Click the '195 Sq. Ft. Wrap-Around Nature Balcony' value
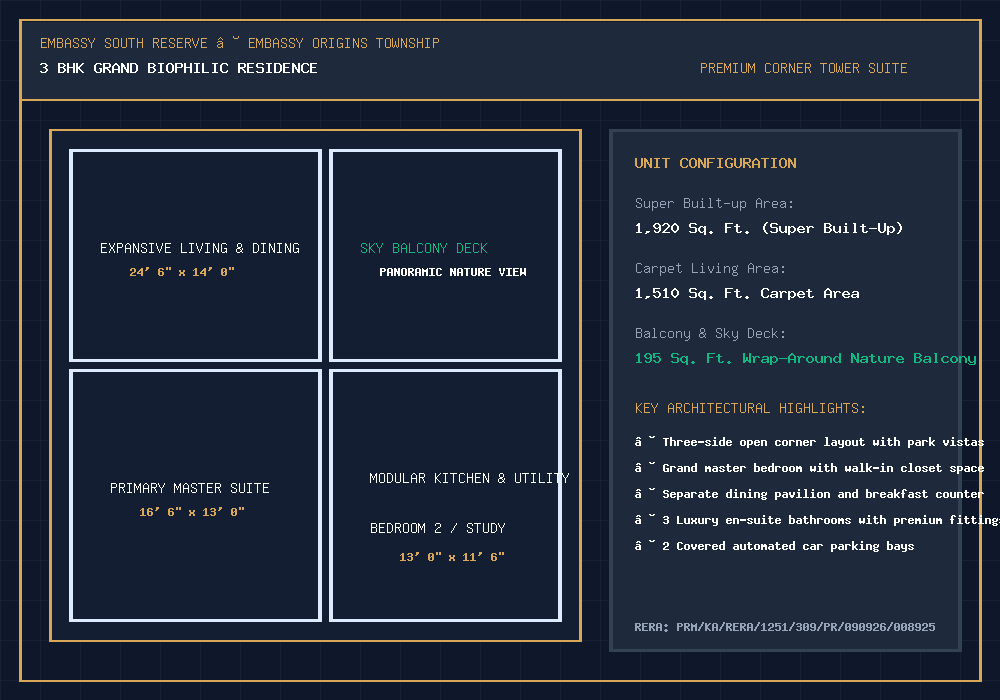 805,358
